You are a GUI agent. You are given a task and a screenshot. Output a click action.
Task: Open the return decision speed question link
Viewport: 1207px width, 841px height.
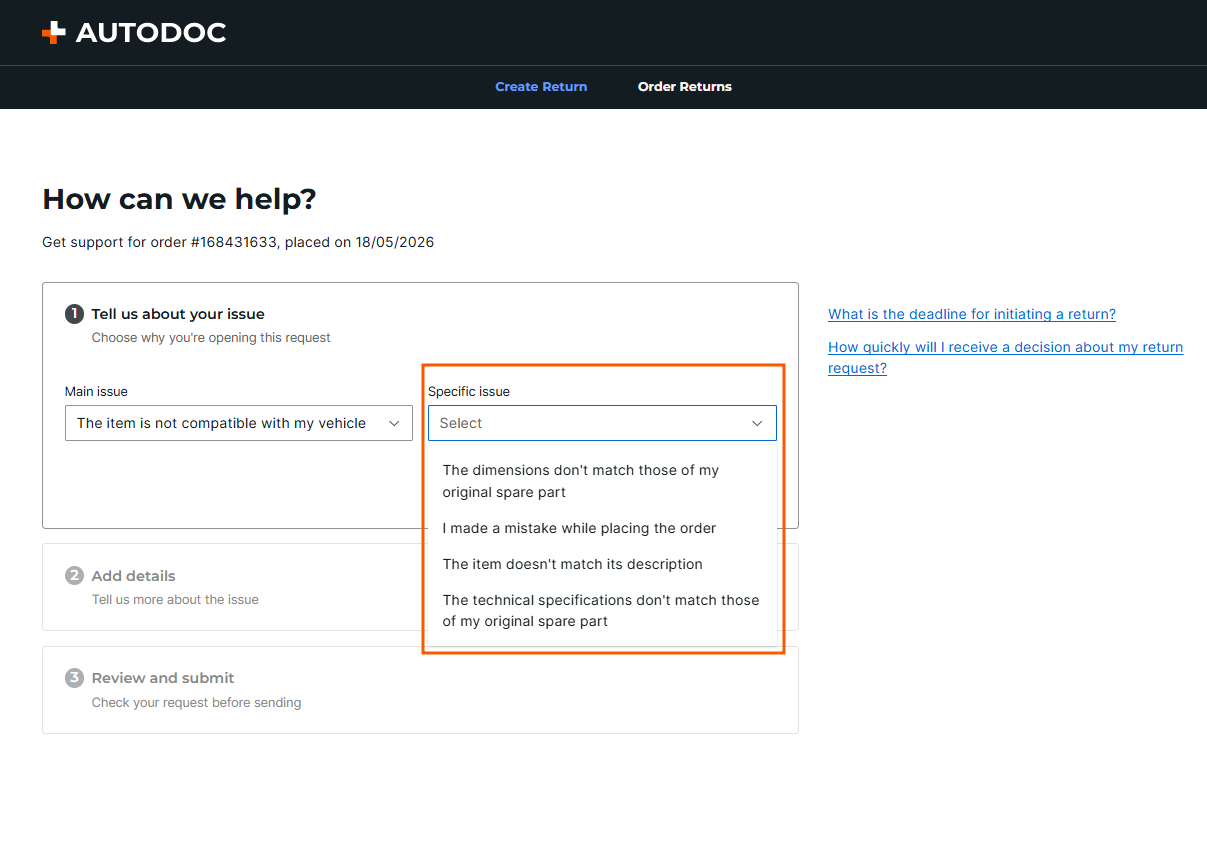1005,358
